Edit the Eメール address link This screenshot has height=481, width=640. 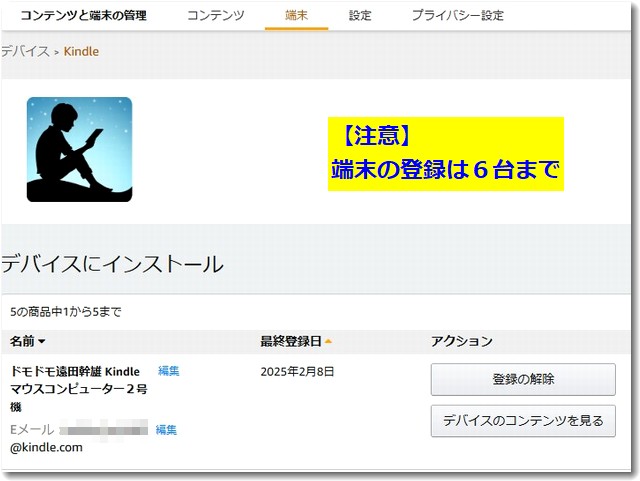[166, 430]
